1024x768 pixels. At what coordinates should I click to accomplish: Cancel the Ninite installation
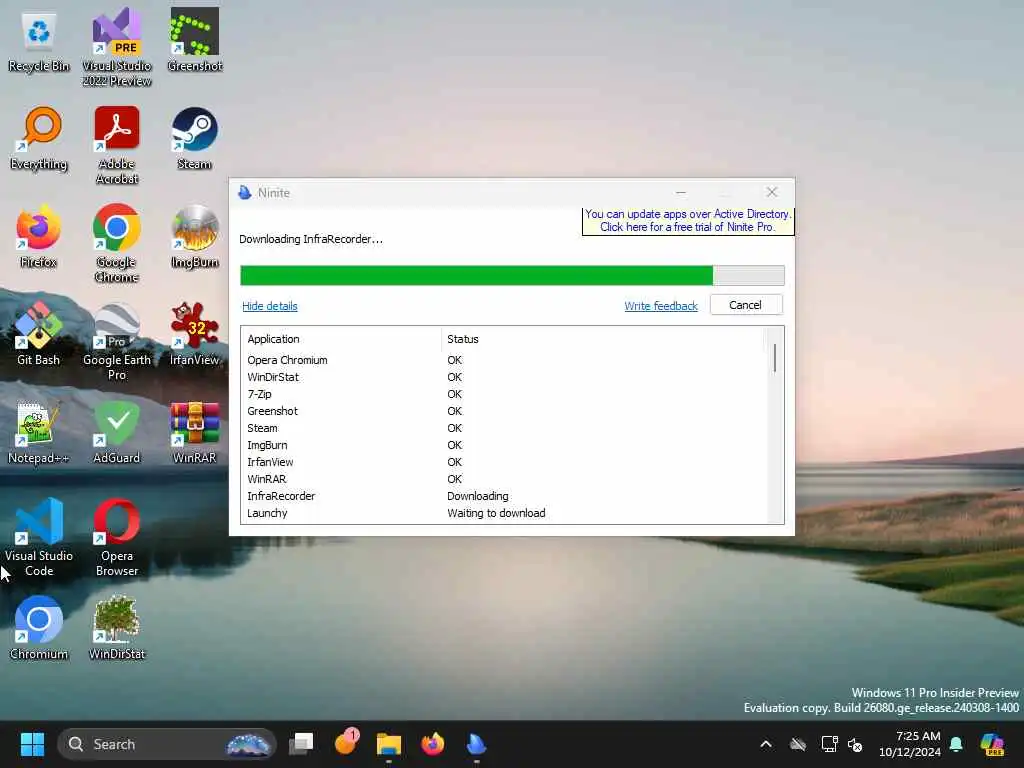click(746, 305)
